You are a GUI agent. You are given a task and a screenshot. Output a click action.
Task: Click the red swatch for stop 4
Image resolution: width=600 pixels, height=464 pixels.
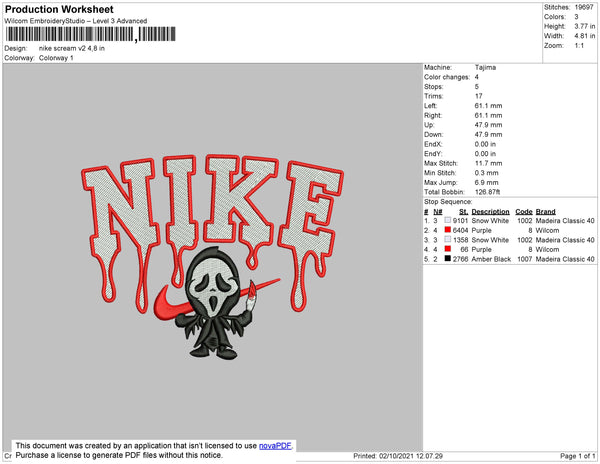447,249
